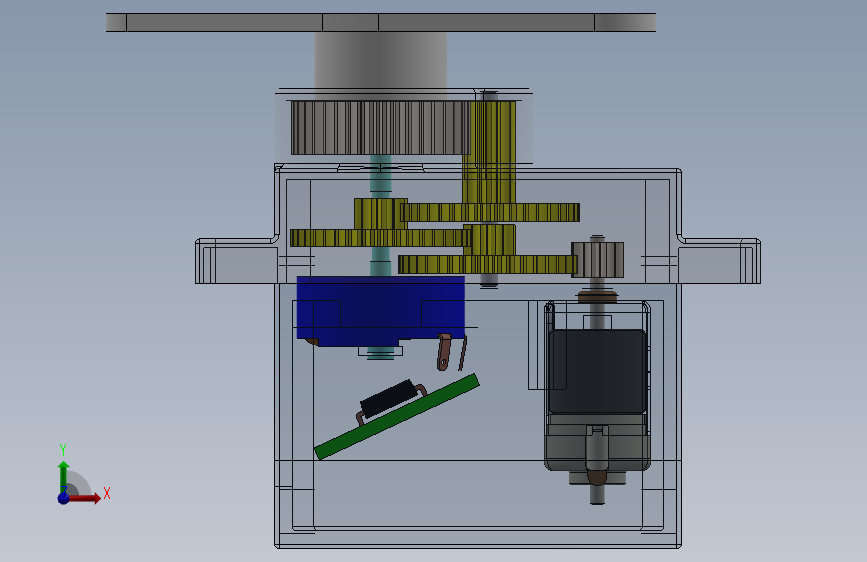Viewport: 867px width, 562px height.
Task: Select the brass potentiometer terminal lug
Action: 443,352
